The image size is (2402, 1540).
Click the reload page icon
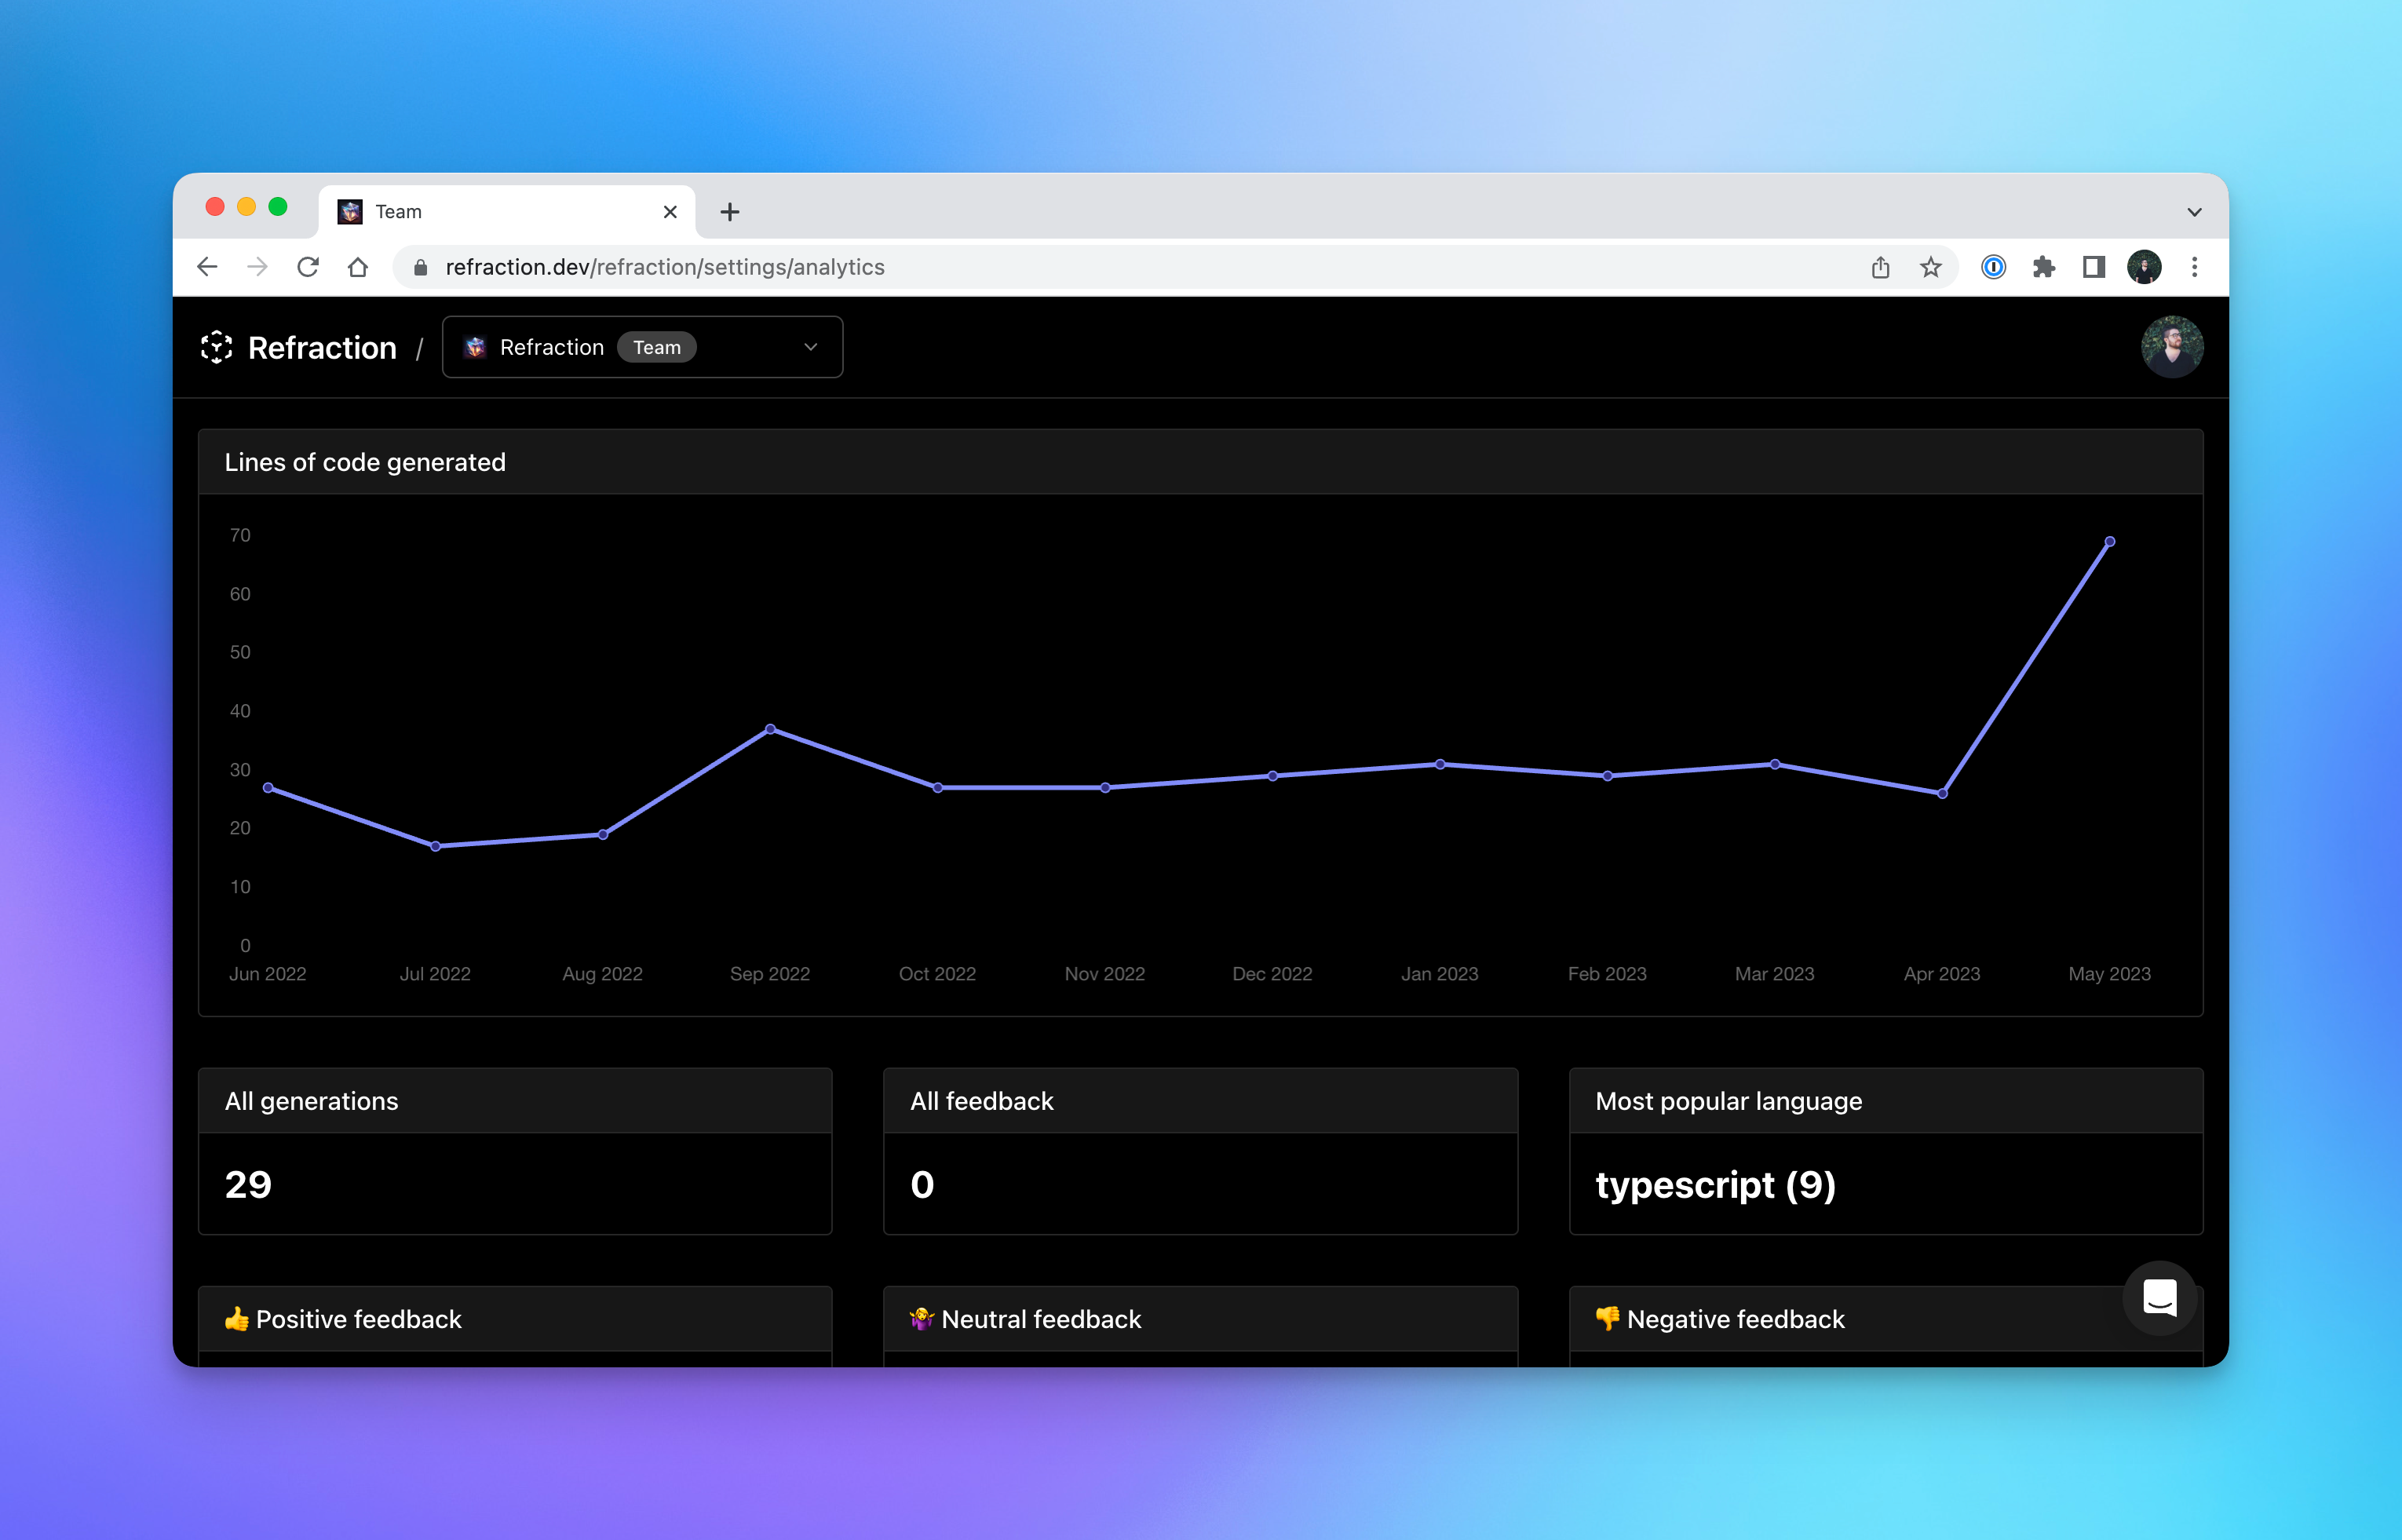tap(308, 266)
